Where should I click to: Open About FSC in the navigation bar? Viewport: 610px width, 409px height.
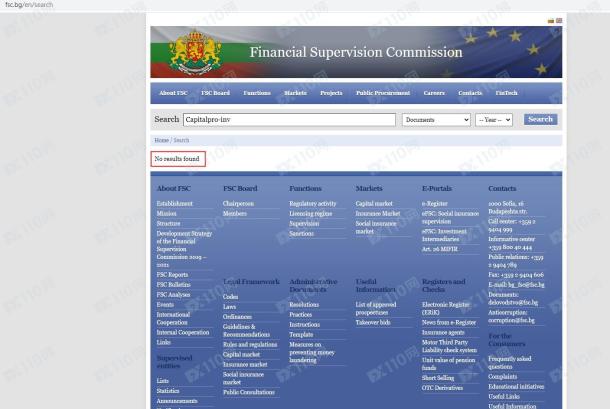pos(173,93)
